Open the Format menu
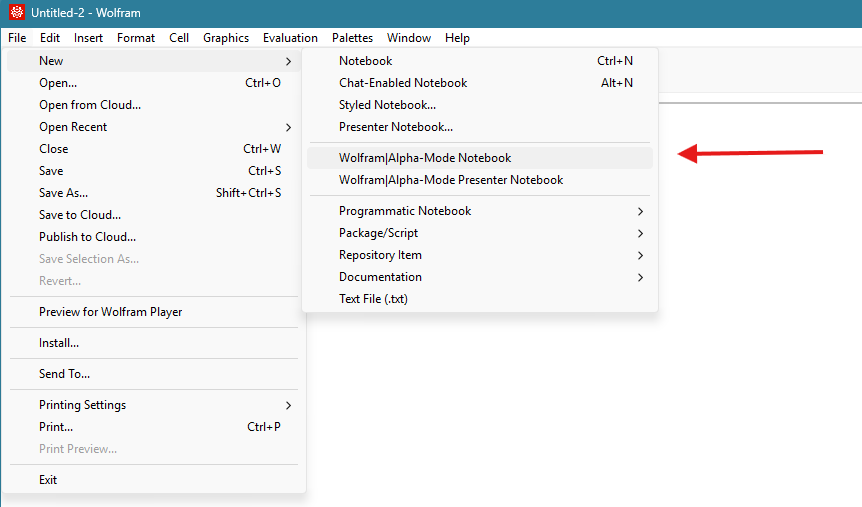 [136, 38]
